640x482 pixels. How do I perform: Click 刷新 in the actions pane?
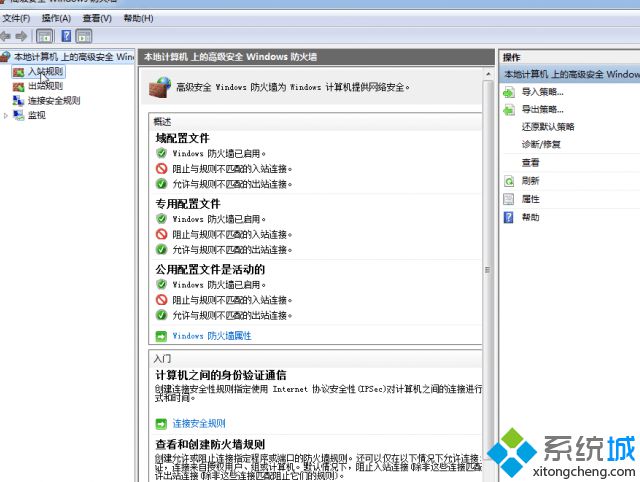[x=530, y=181]
